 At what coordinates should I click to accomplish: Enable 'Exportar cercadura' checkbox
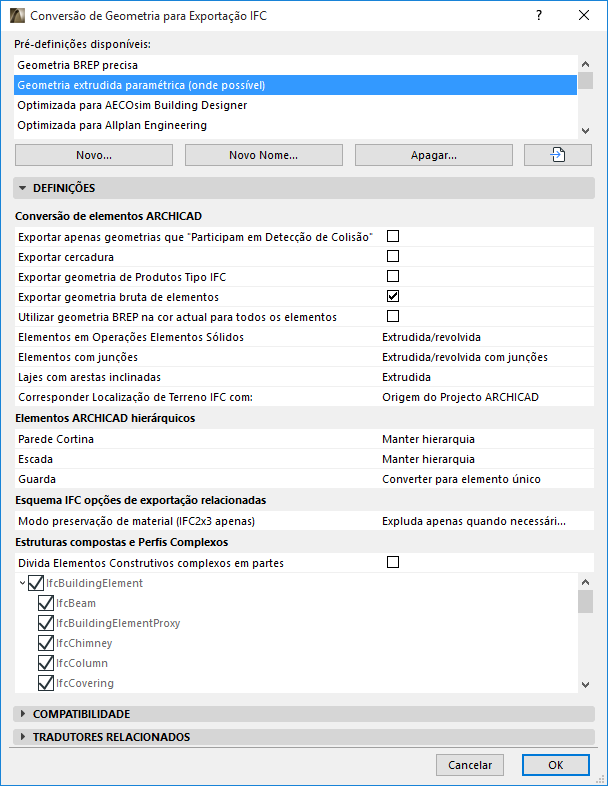point(393,256)
